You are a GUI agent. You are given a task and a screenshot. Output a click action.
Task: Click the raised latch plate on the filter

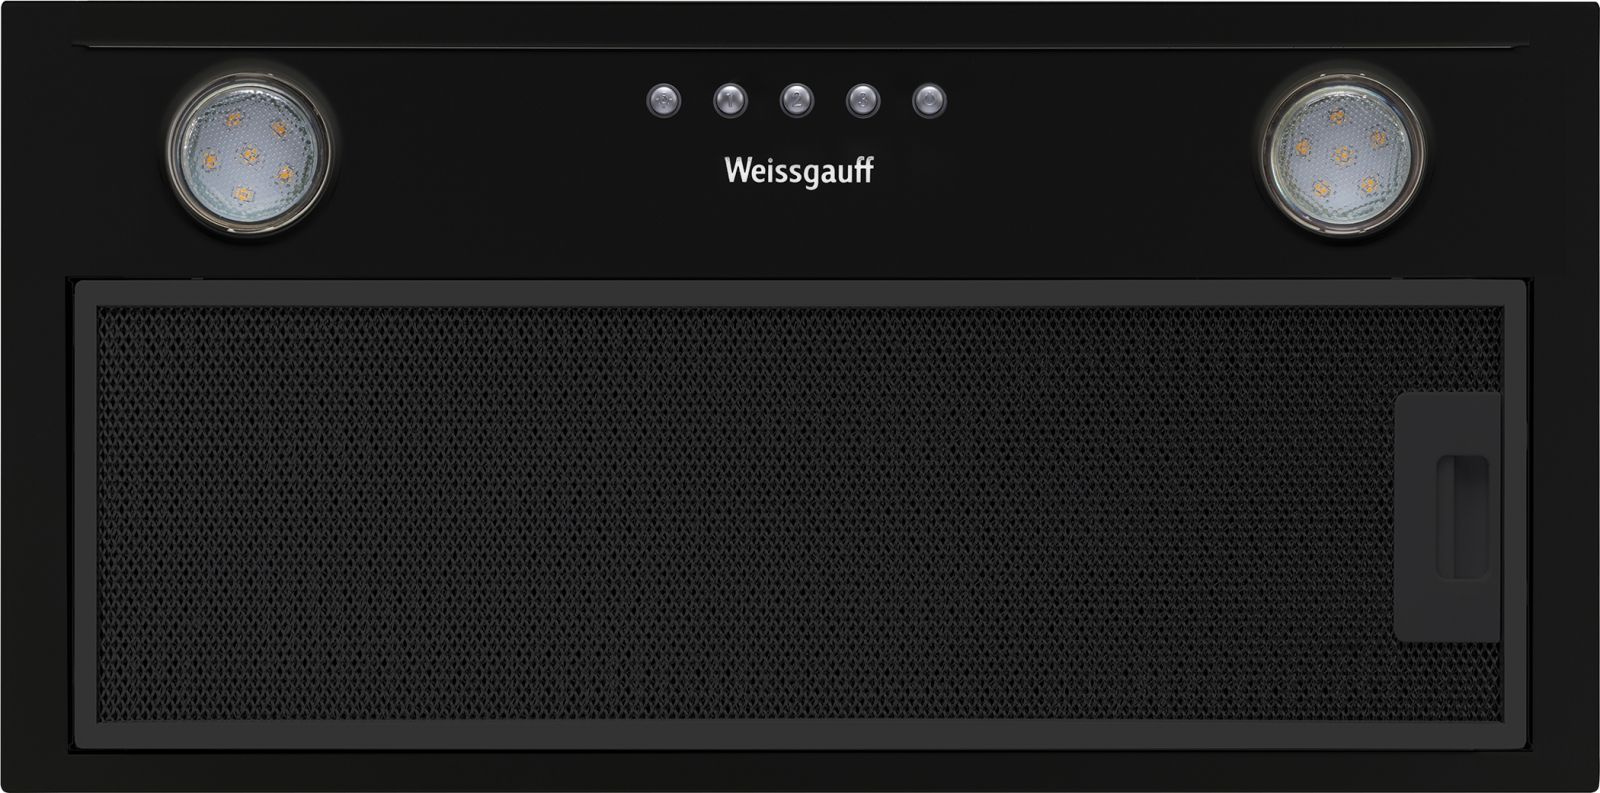coord(1448,516)
